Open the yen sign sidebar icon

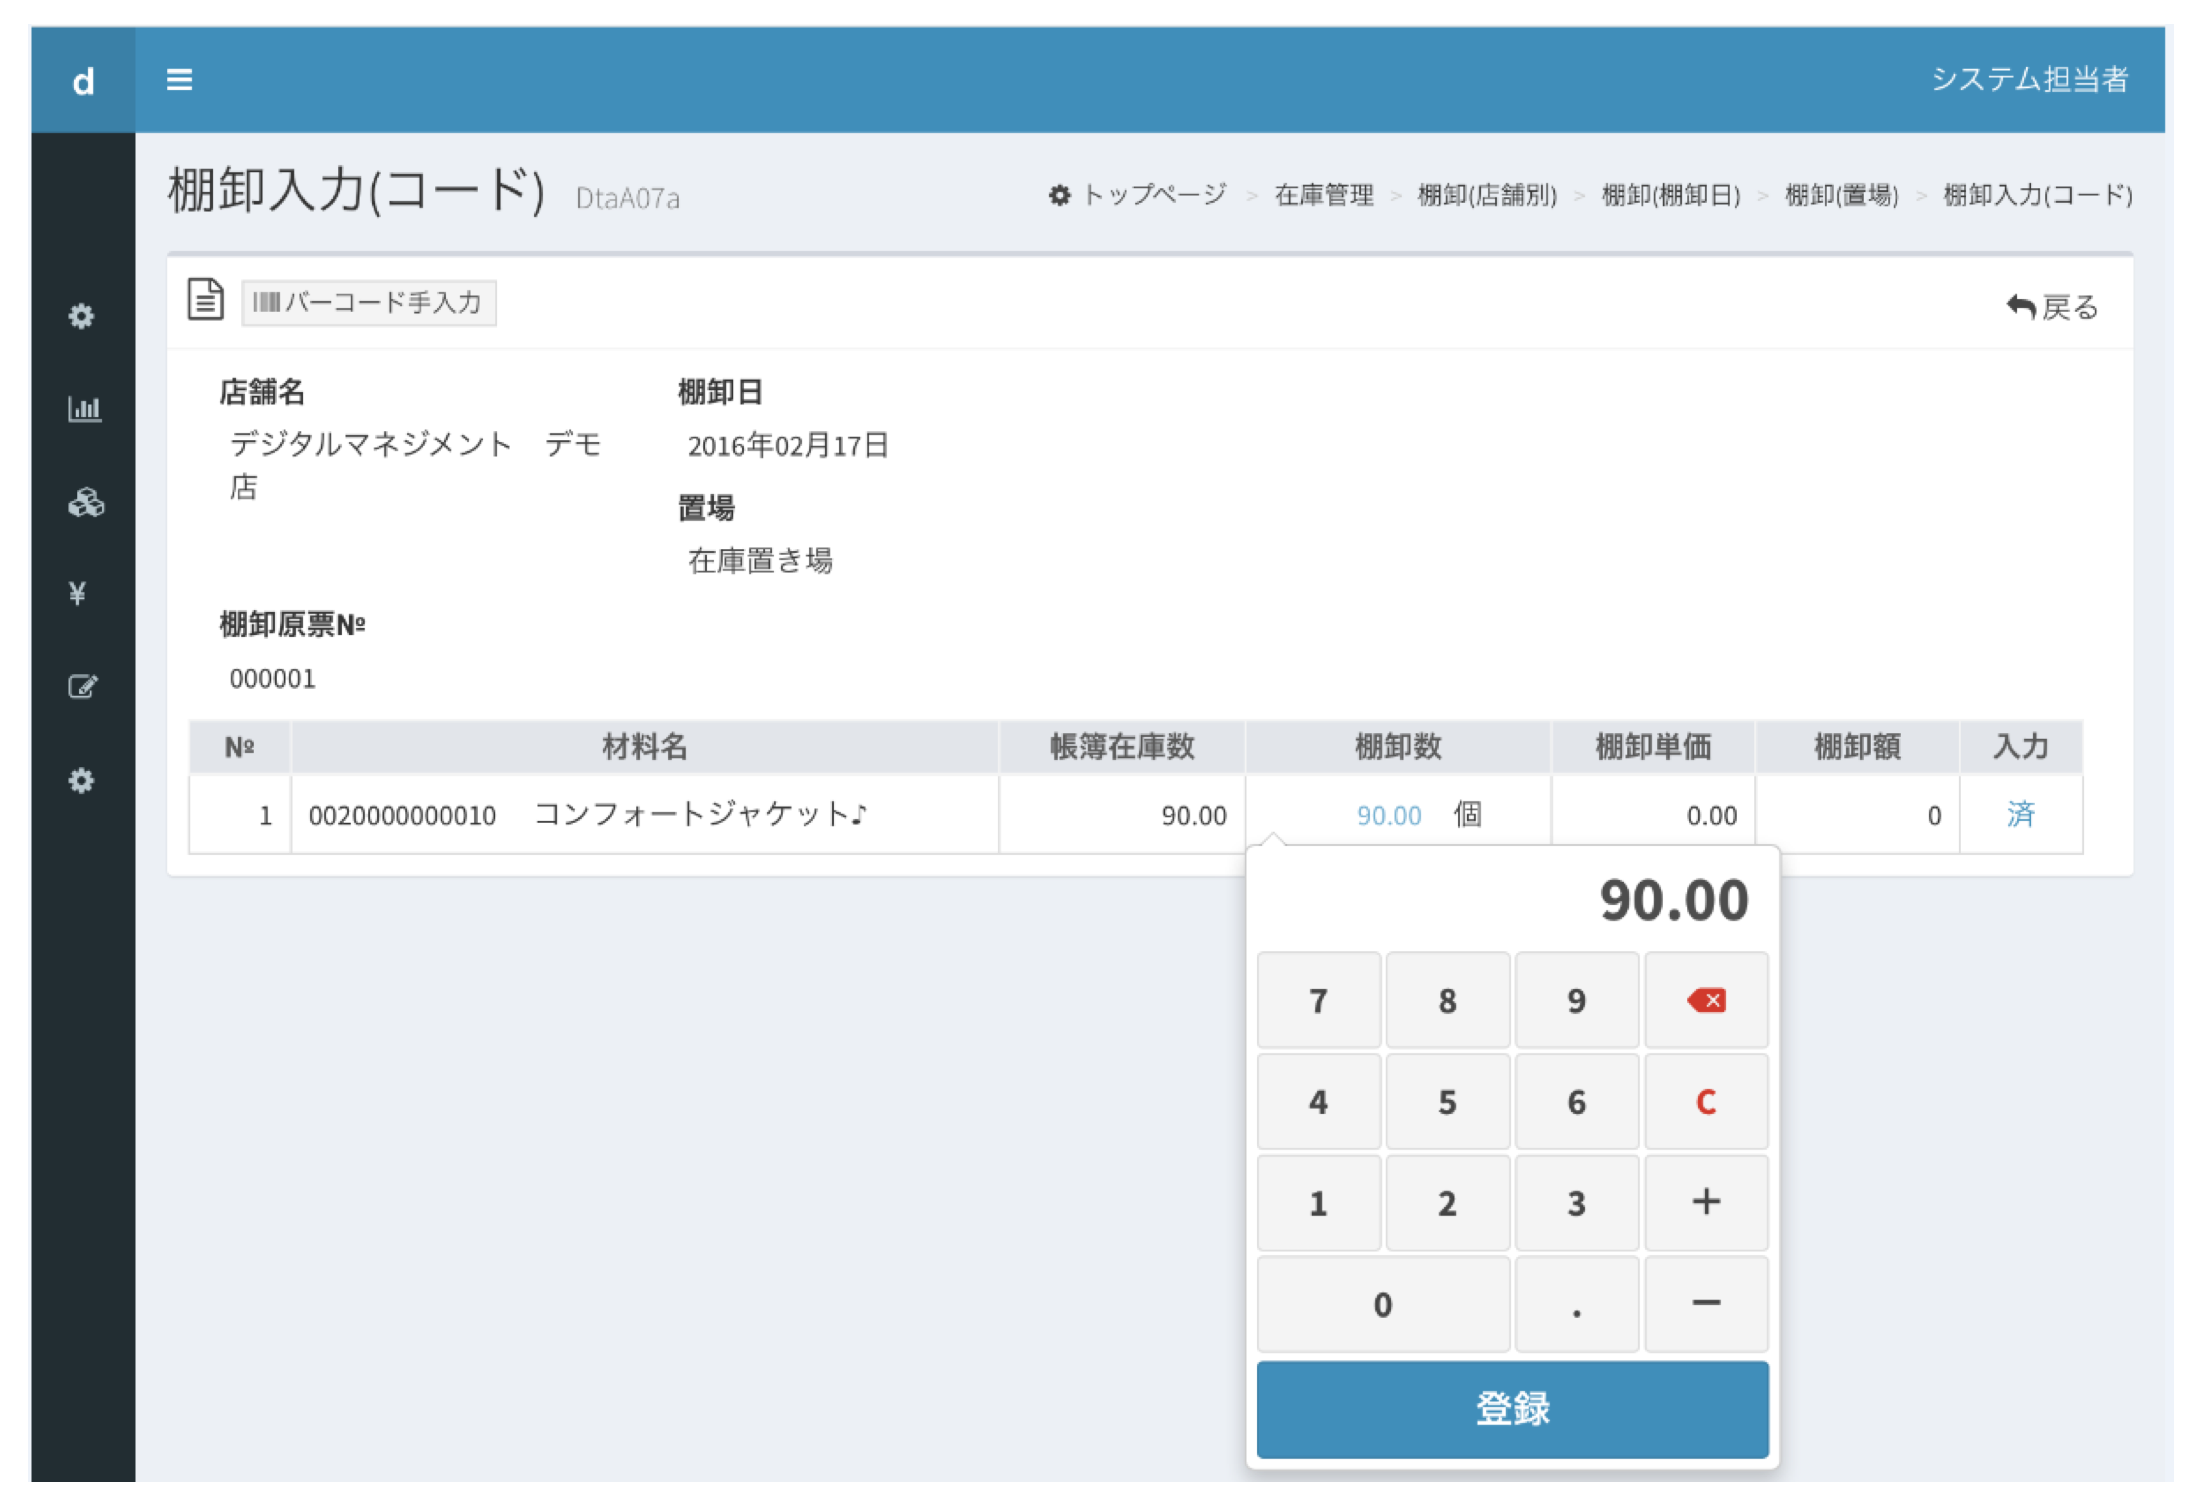[x=78, y=593]
